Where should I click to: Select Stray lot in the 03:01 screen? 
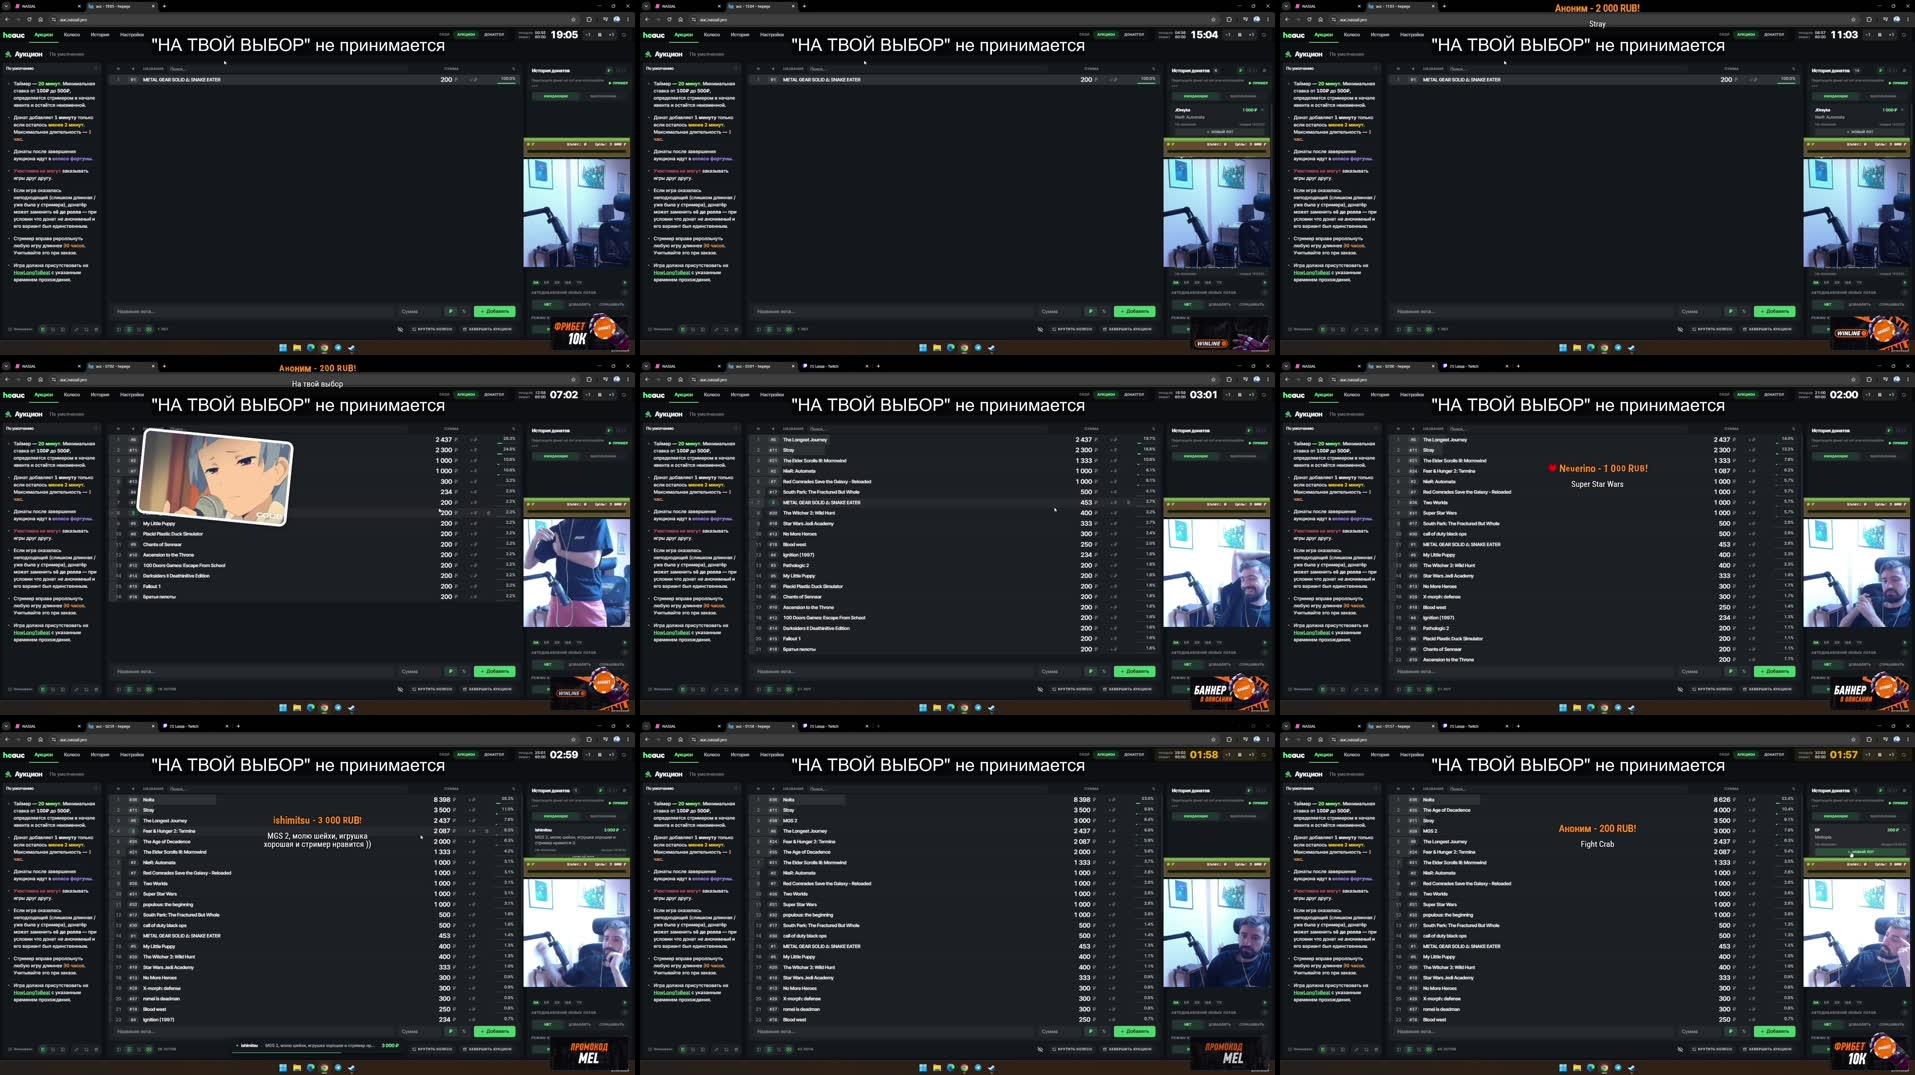pos(954,450)
